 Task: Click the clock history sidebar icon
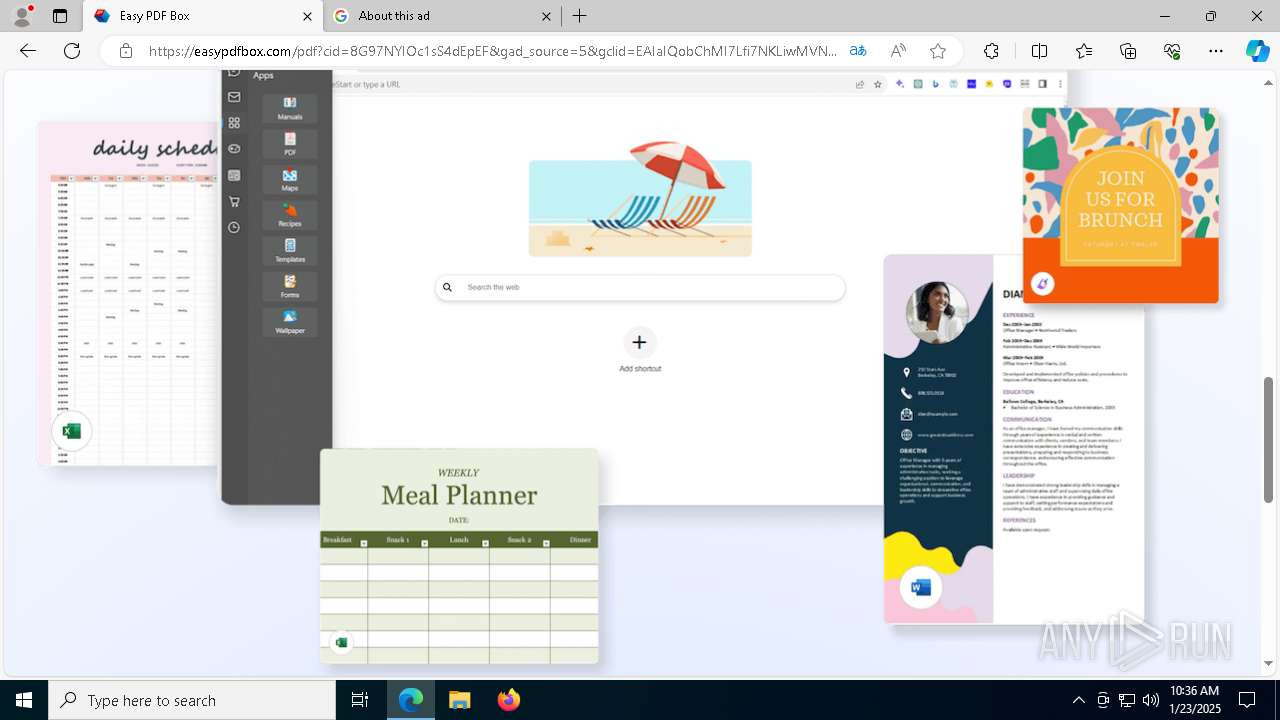click(x=234, y=227)
